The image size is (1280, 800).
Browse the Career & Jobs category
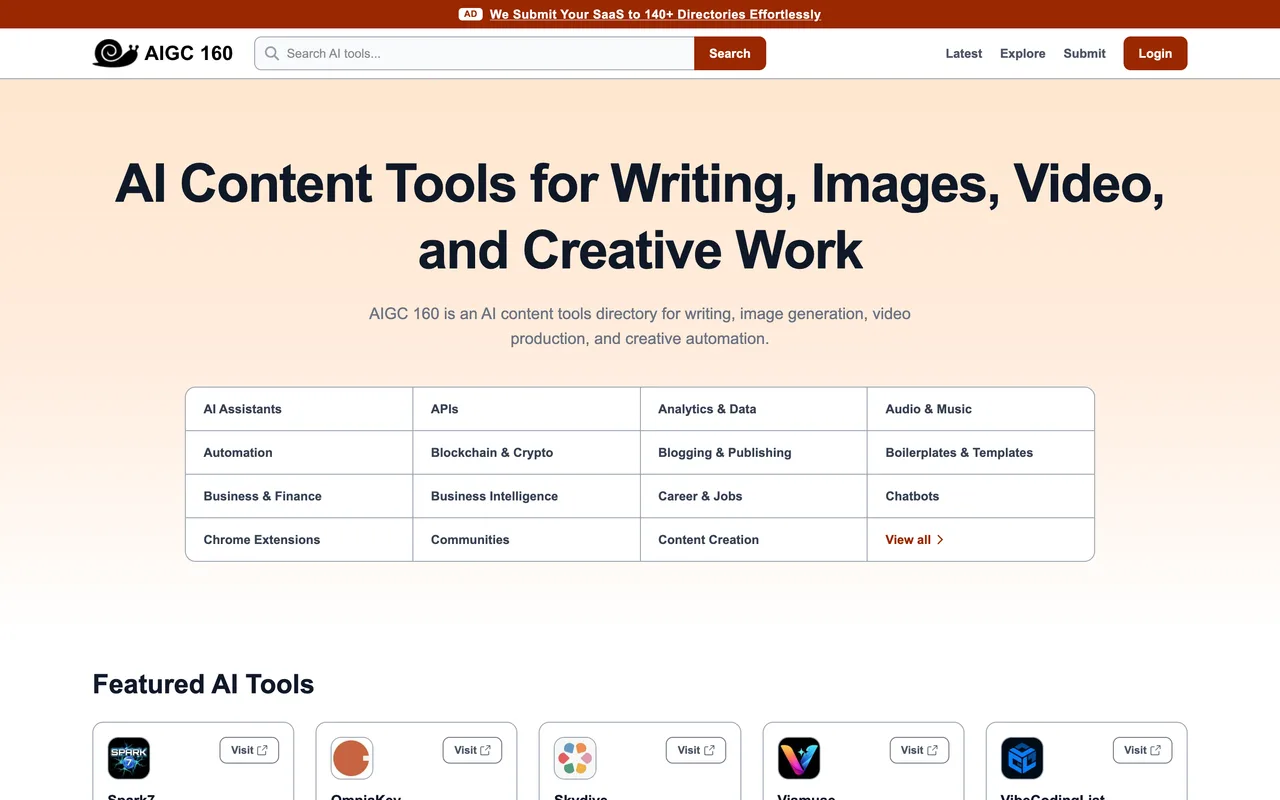tap(753, 496)
